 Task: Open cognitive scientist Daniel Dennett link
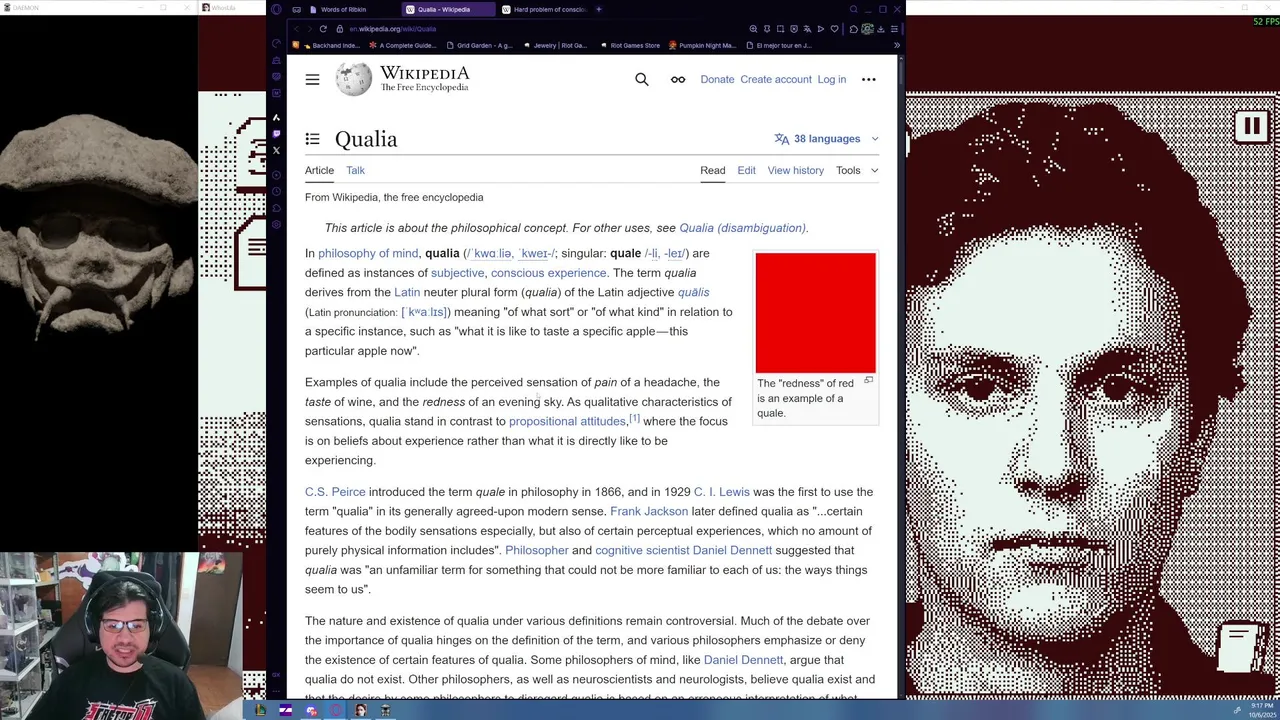click(x=683, y=550)
